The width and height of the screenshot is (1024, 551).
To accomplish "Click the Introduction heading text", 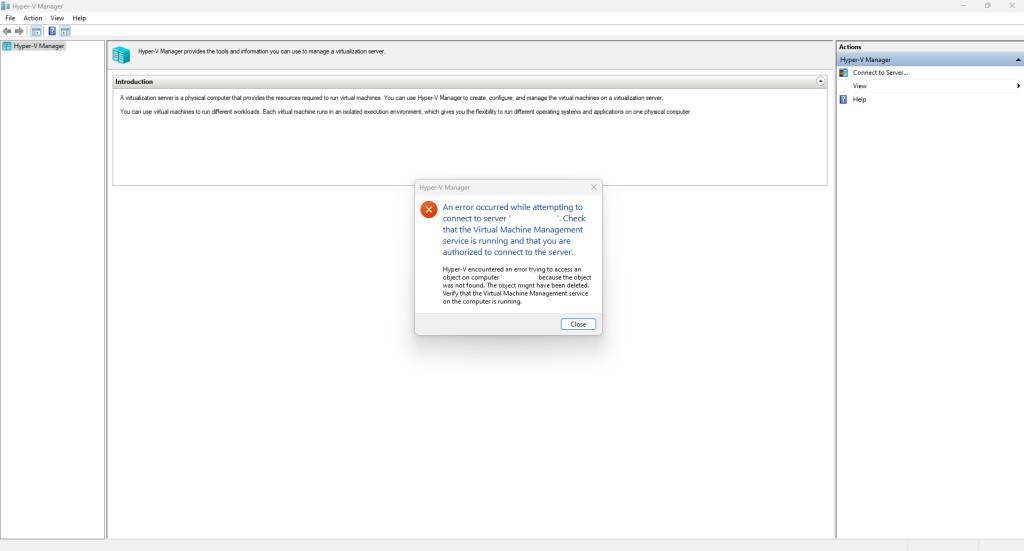I will (x=134, y=82).
